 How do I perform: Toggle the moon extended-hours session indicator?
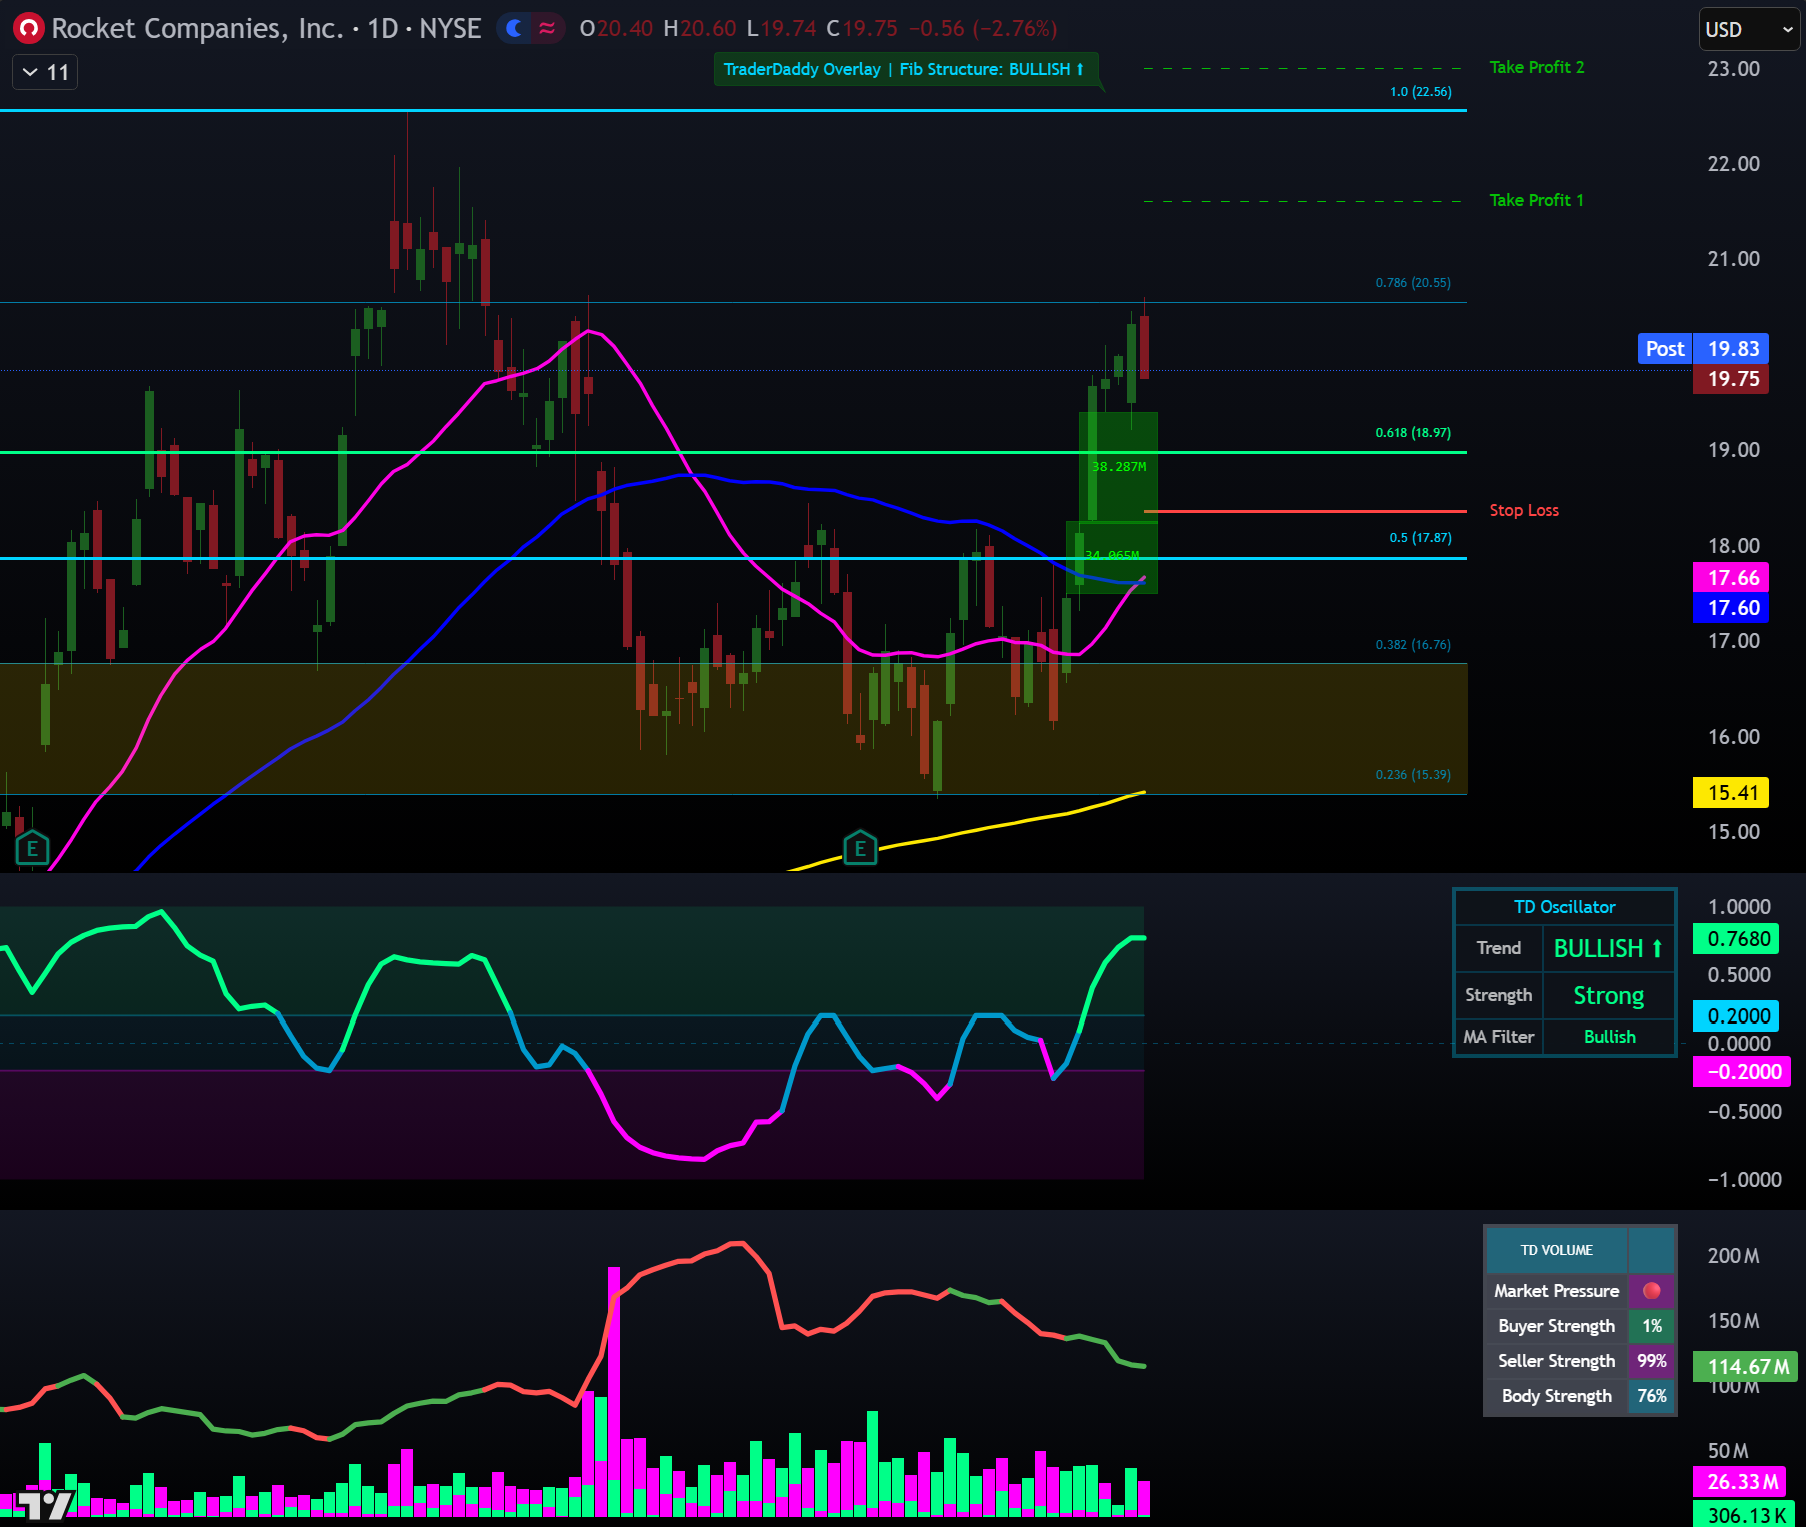pyautogui.click(x=513, y=30)
